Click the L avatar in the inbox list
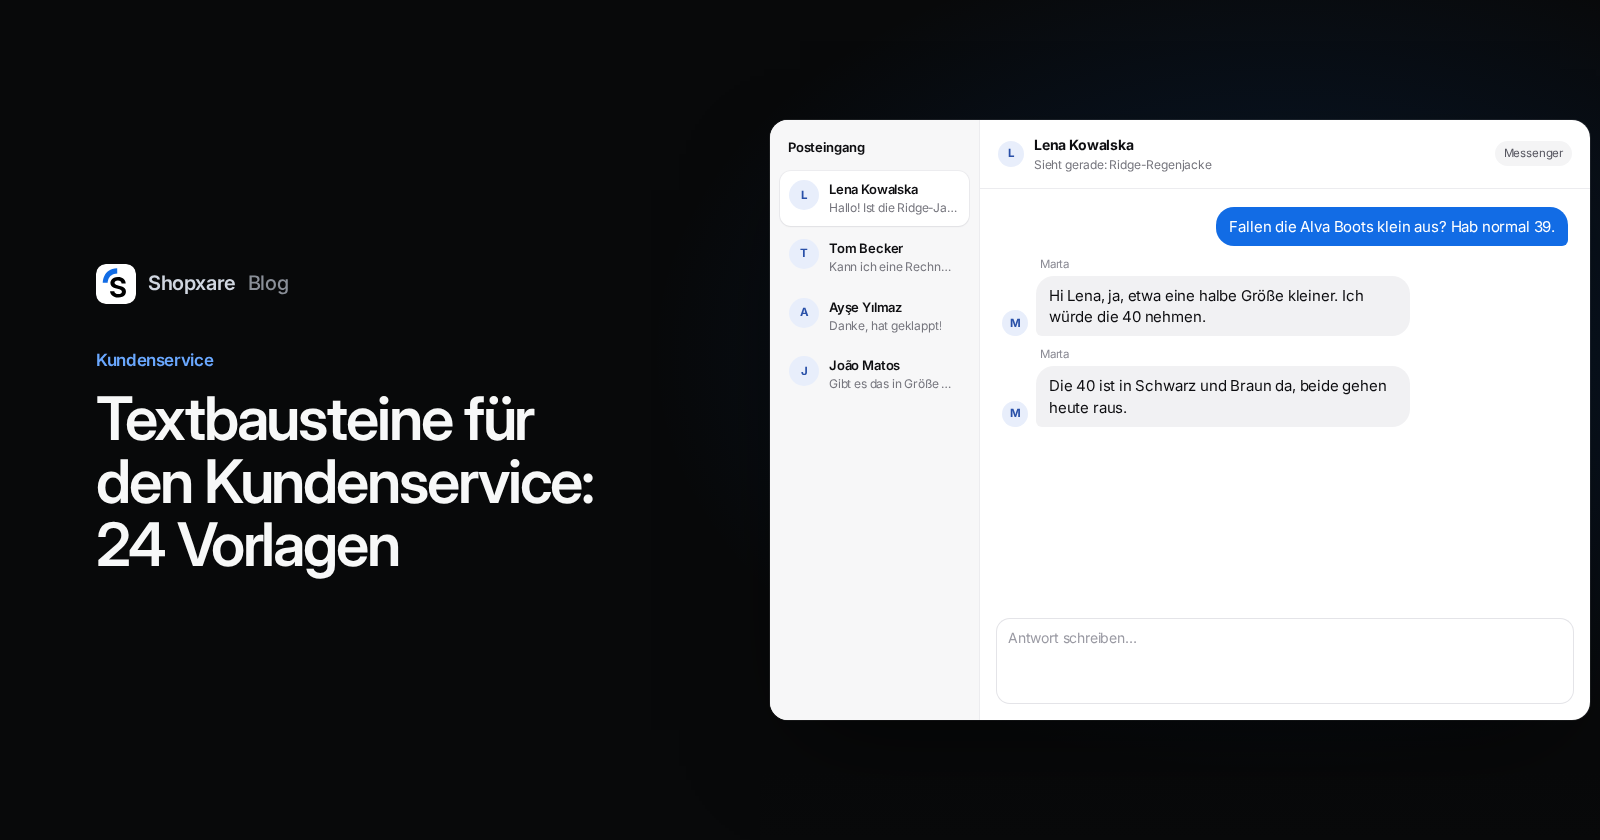The width and height of the screenshot is (1600, 840). (x=804, y=195)
